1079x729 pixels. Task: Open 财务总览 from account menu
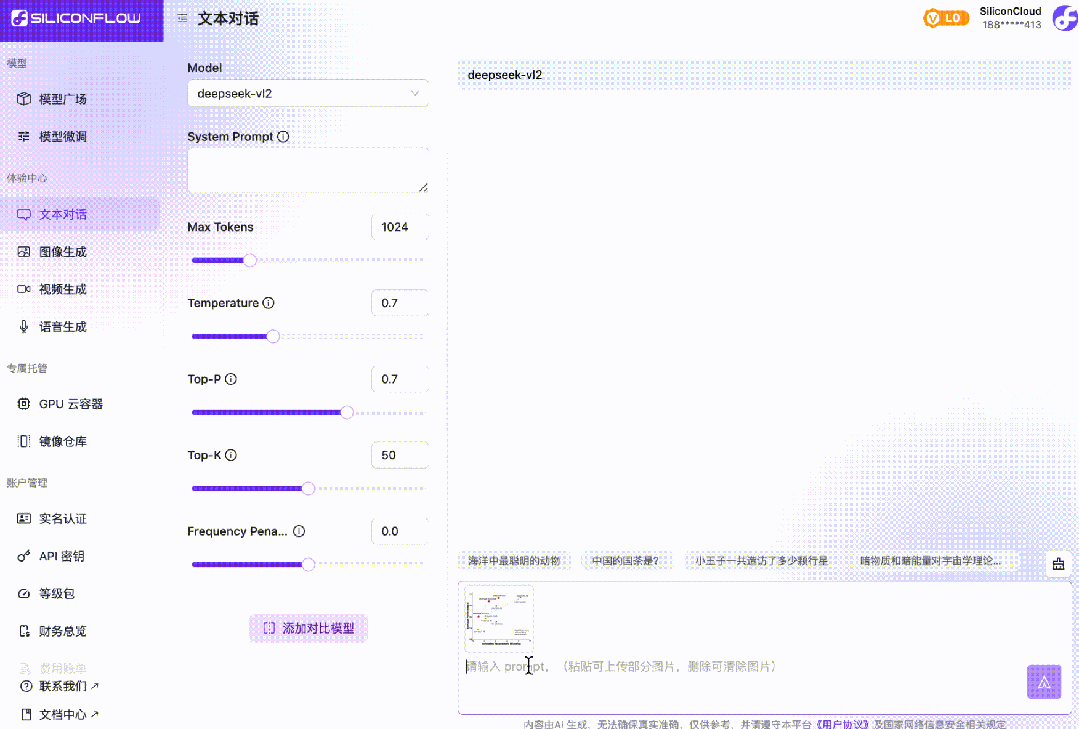point(60,630)
